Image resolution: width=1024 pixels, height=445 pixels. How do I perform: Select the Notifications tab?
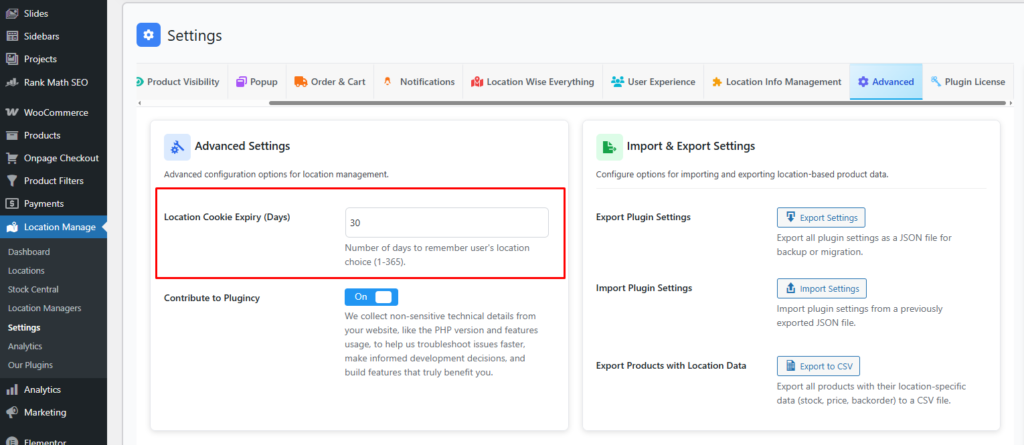[418, 82]
